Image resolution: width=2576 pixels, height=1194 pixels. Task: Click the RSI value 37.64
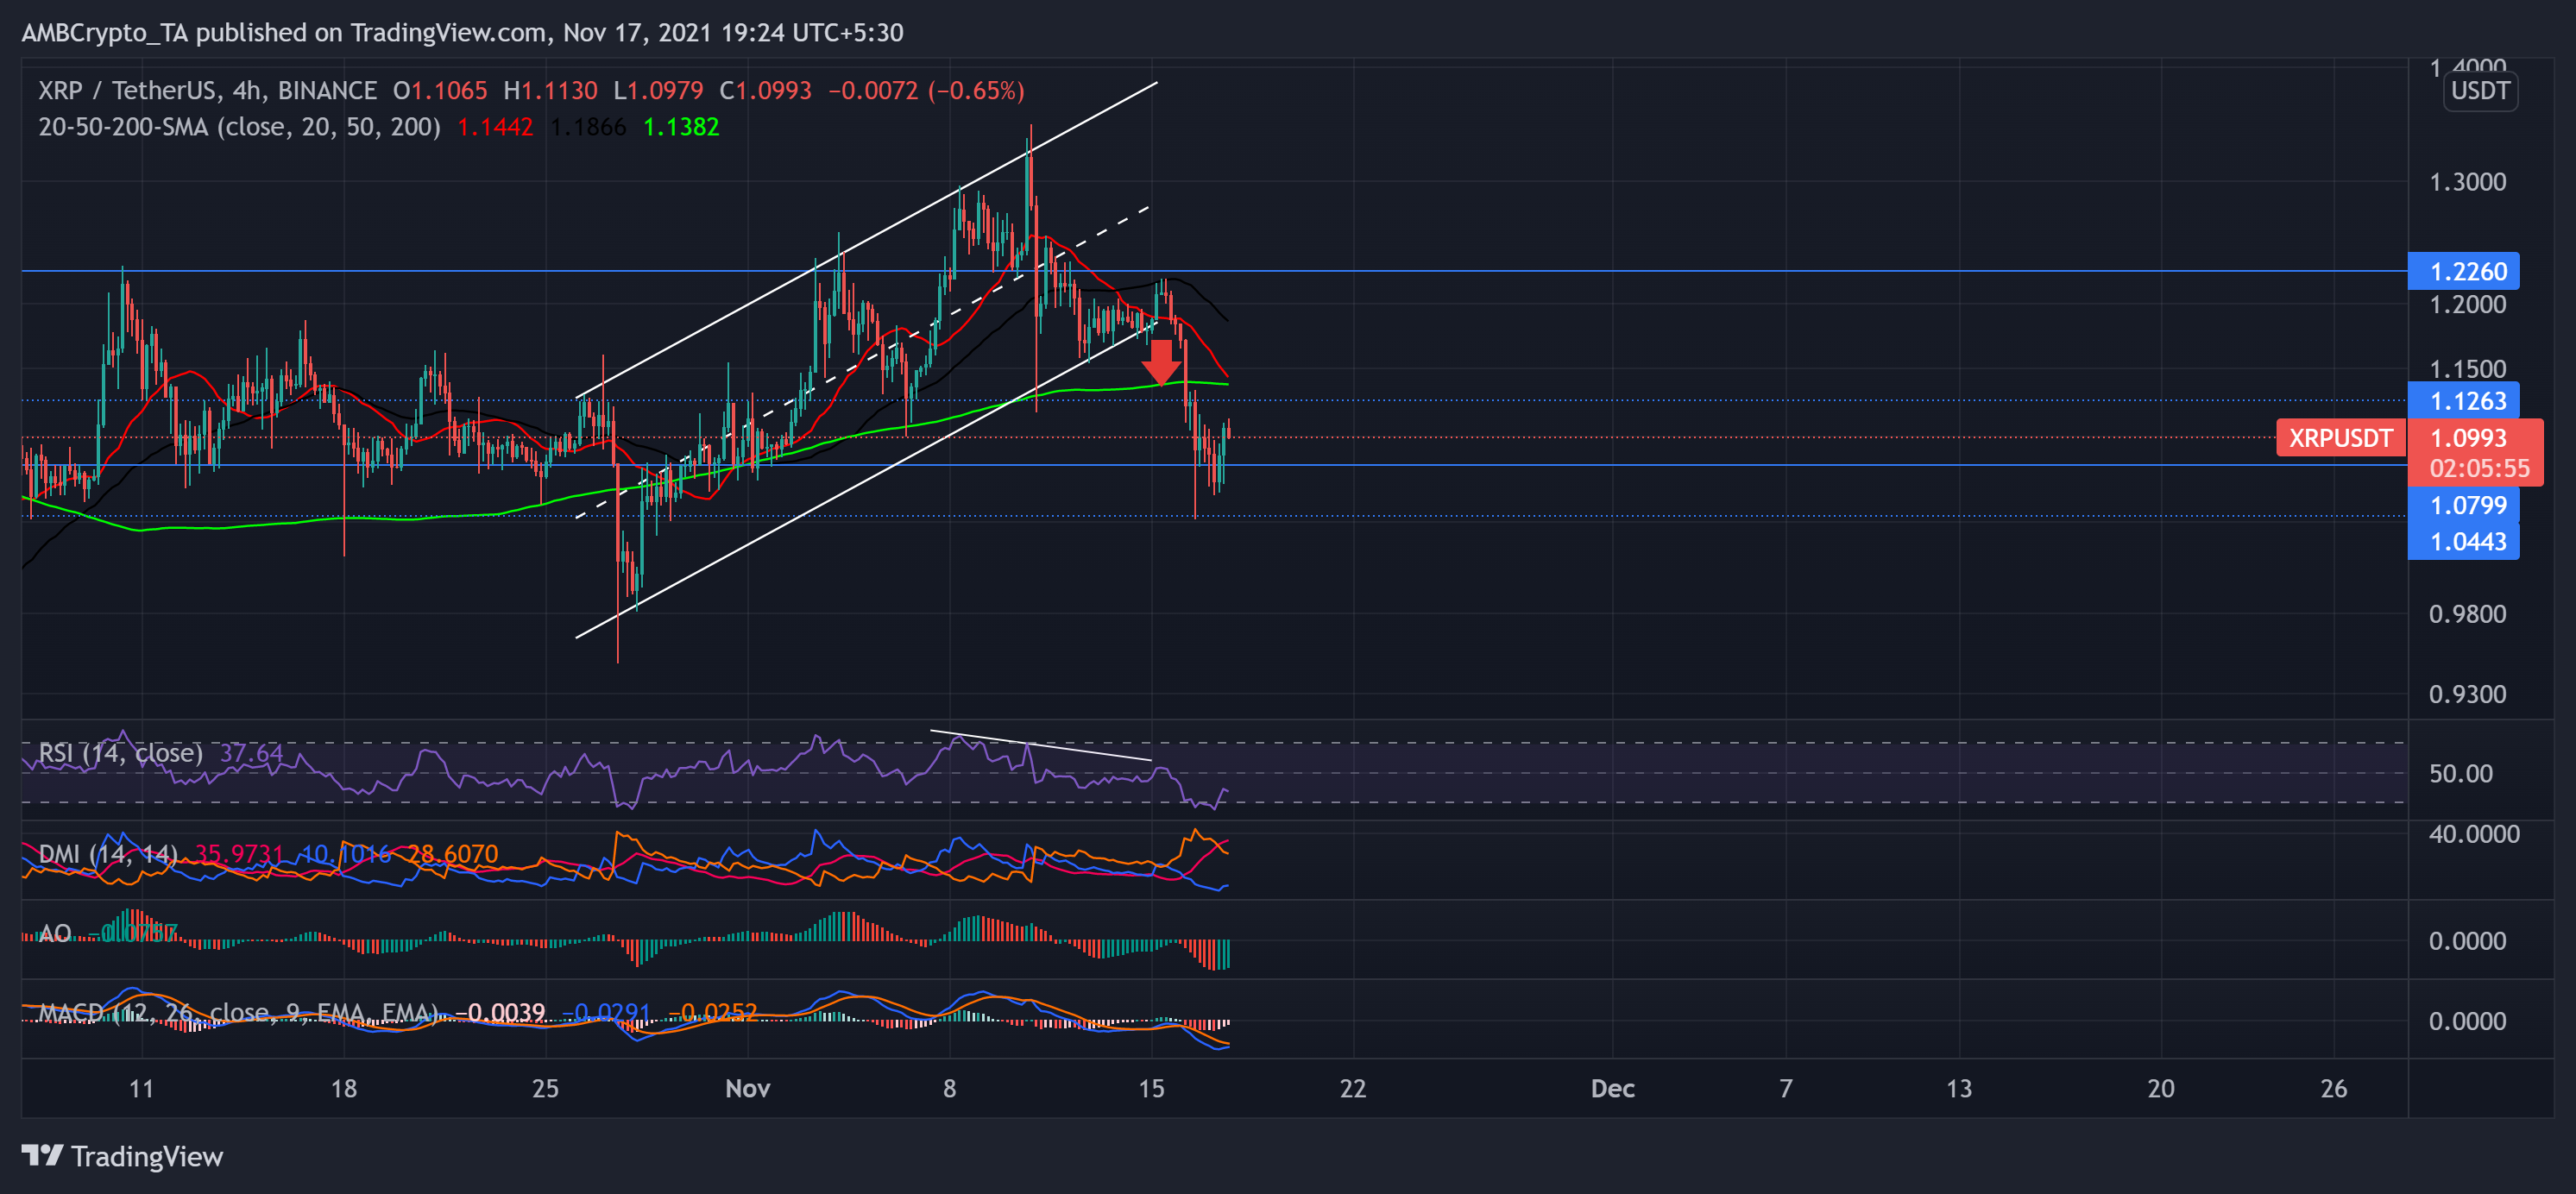point(251,752)
